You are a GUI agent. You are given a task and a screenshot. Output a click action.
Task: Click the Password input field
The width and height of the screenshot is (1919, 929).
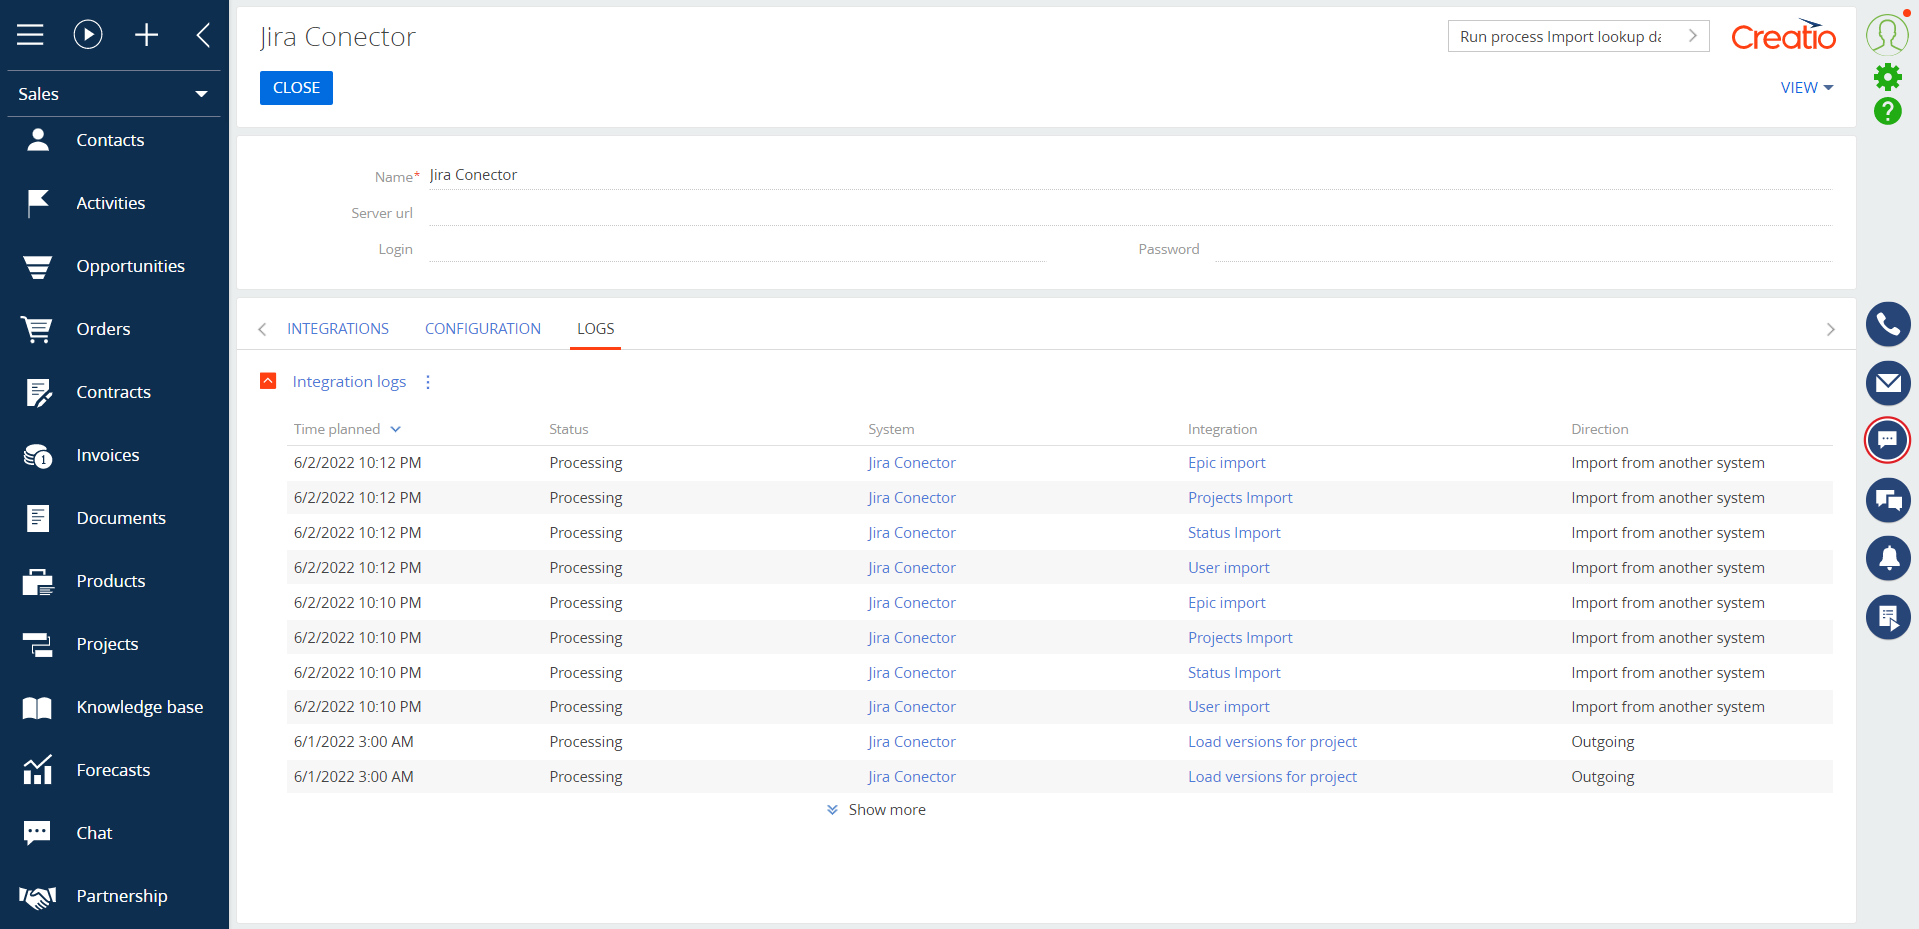click(1523, 248)
